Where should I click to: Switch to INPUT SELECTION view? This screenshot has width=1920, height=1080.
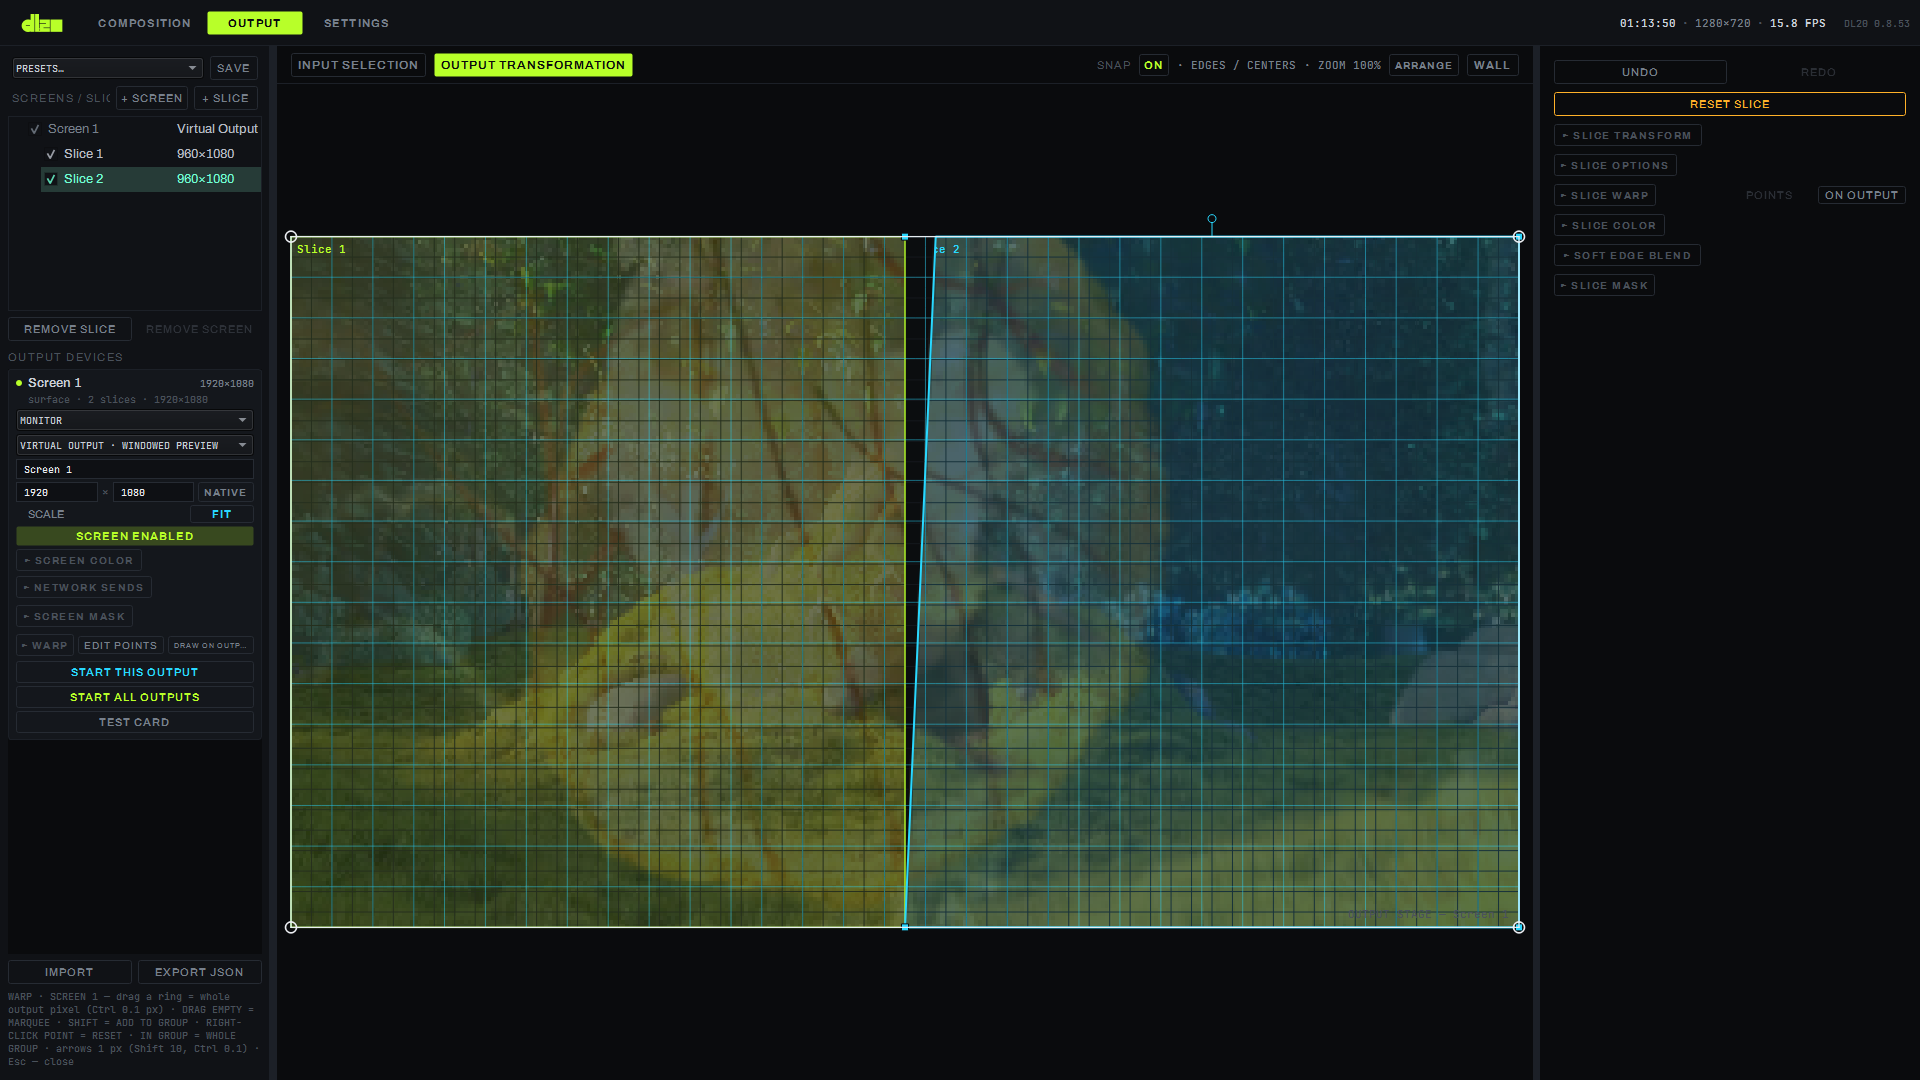tap(358, 65)
